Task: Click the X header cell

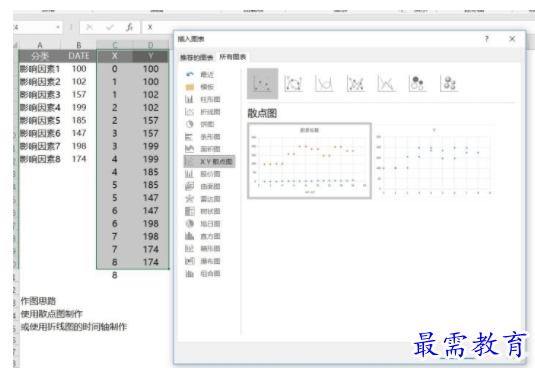Action: click(115, 56)
